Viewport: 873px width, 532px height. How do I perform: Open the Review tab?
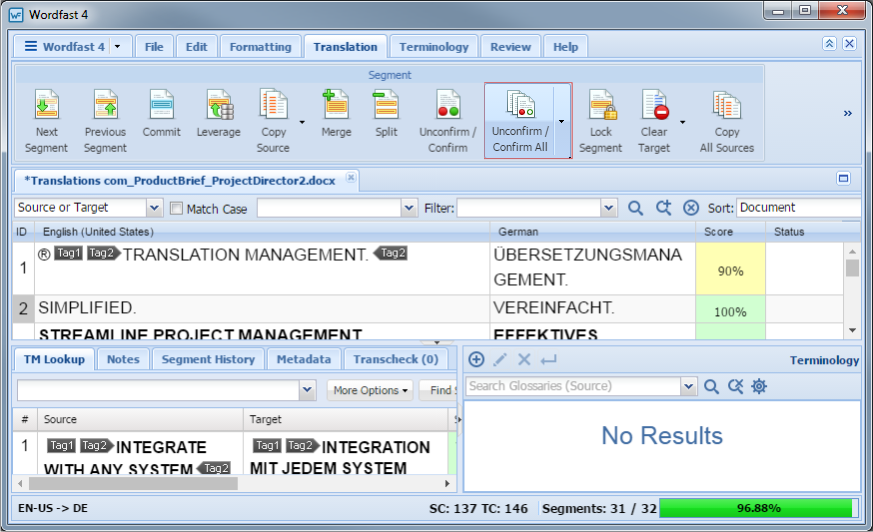click(511, 47)
